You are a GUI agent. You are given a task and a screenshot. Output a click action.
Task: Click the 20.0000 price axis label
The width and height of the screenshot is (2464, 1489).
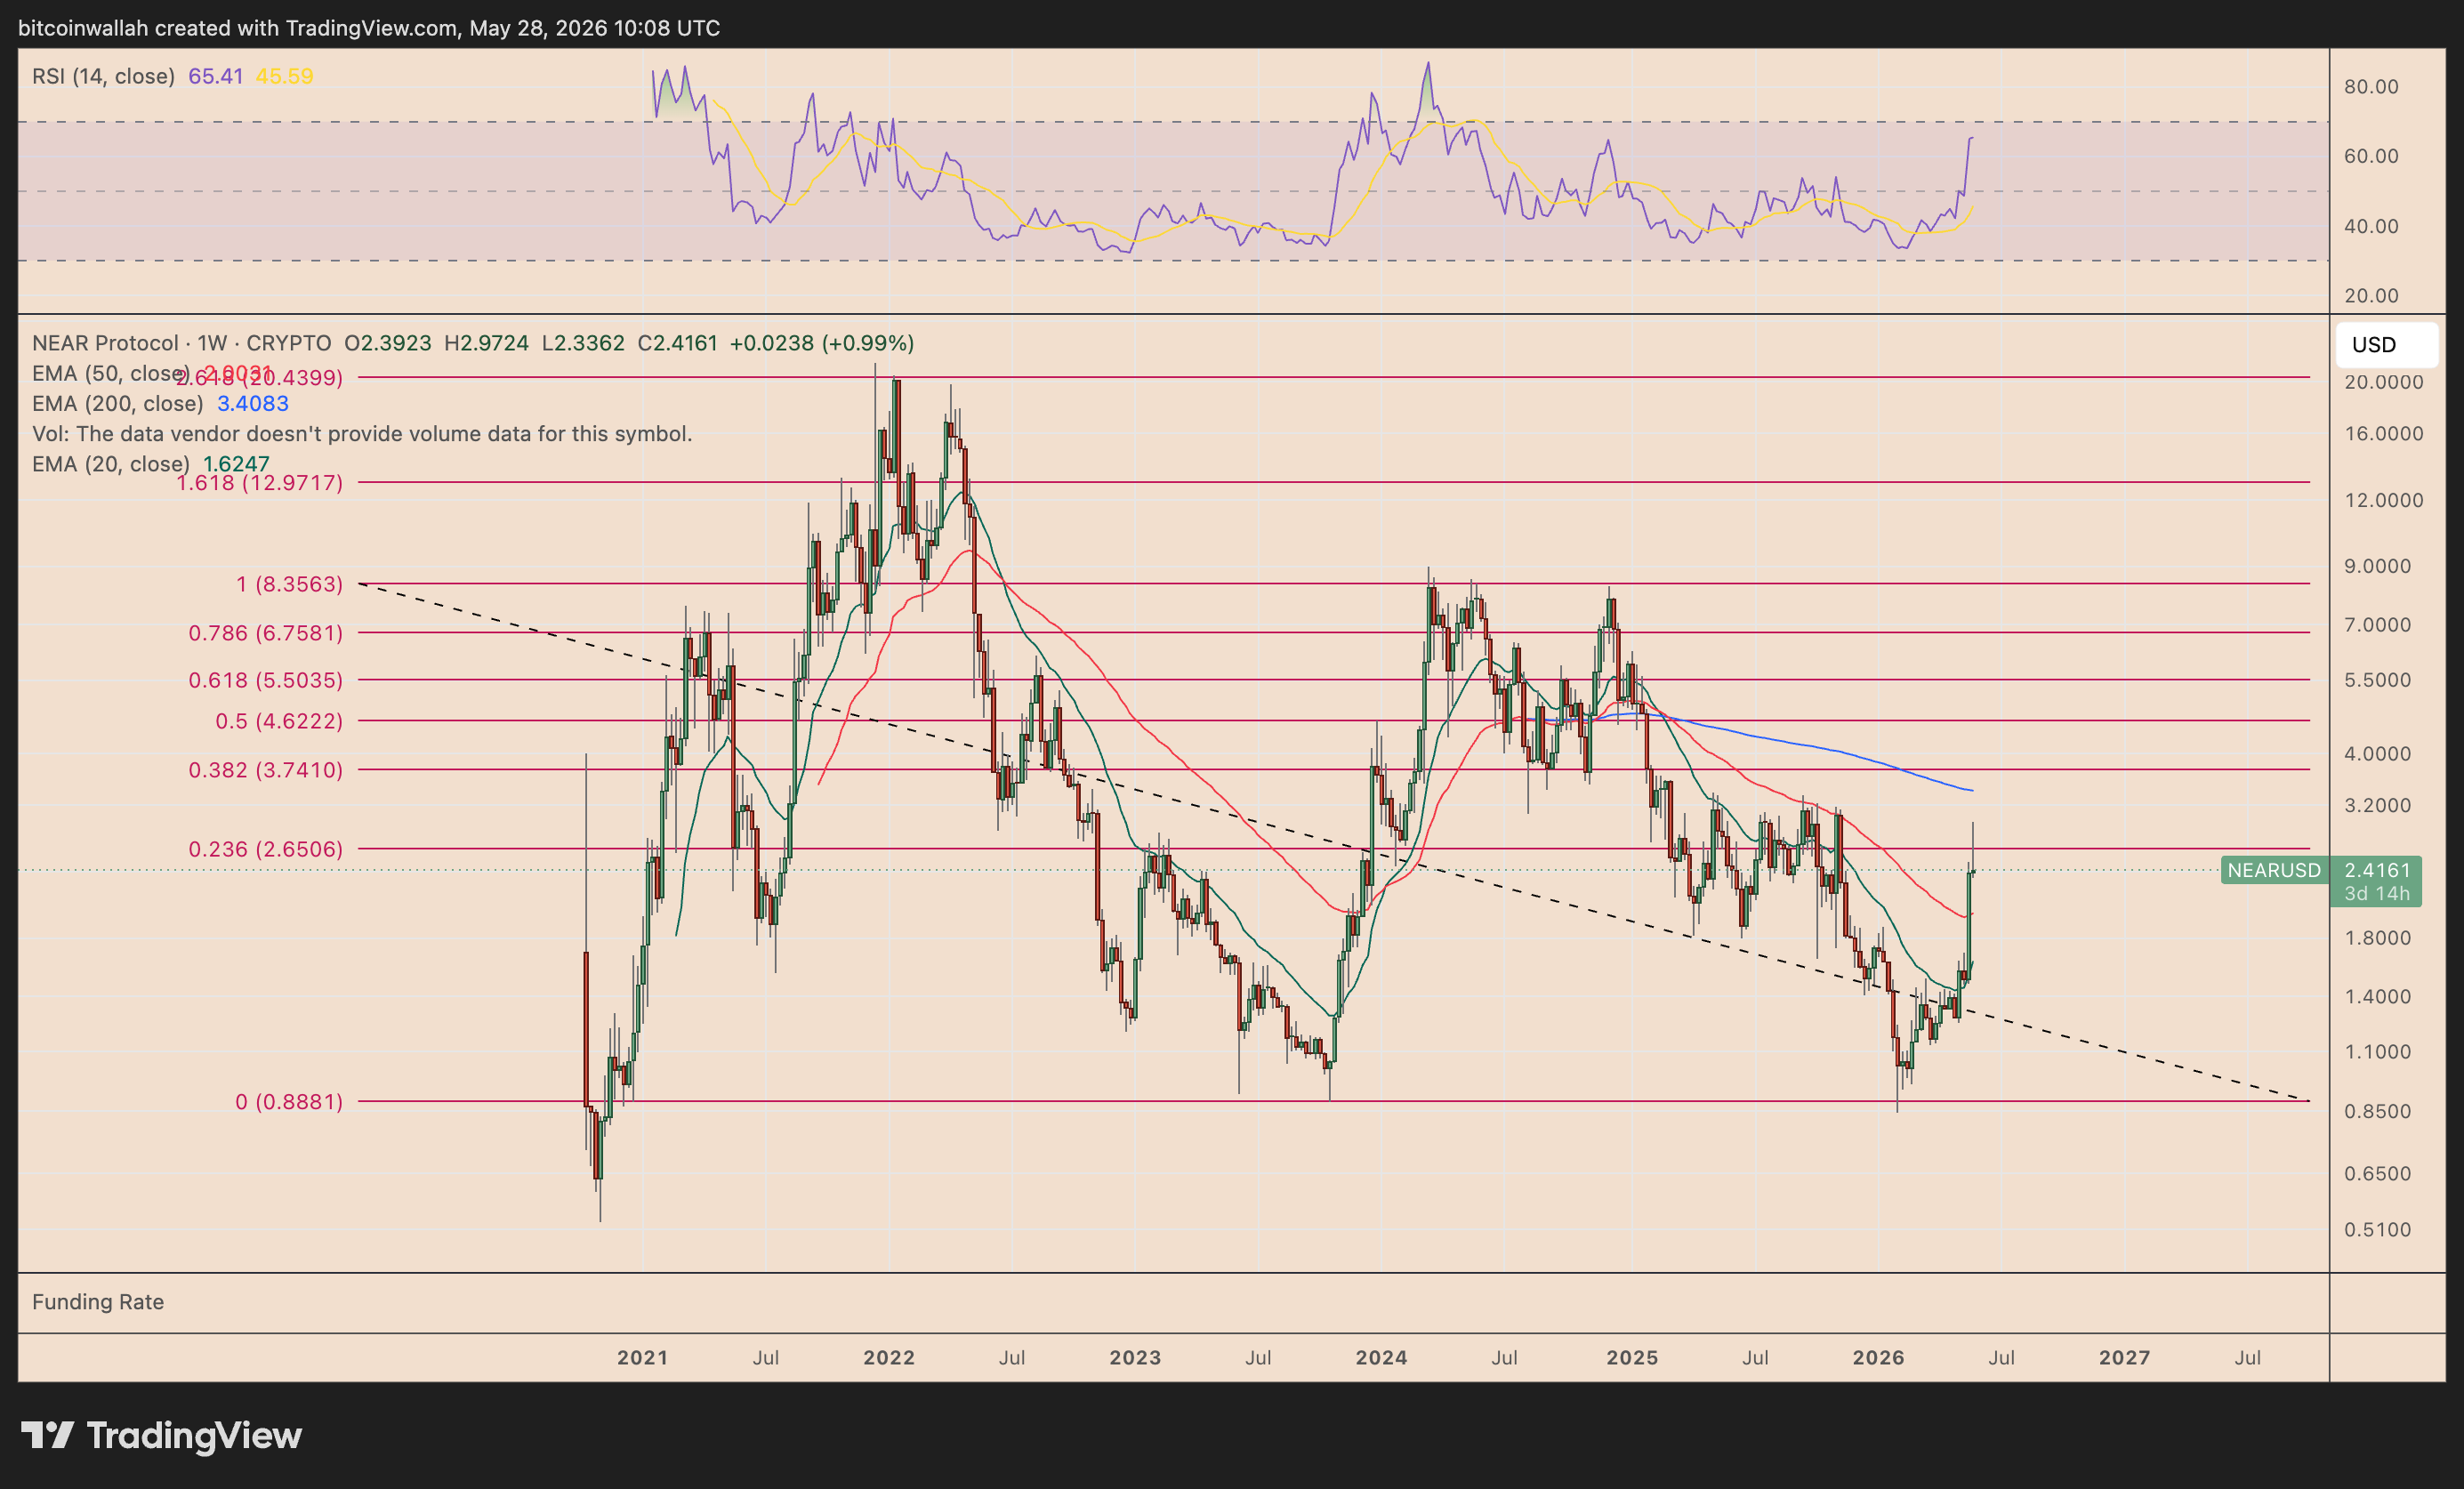[2383, 382]
